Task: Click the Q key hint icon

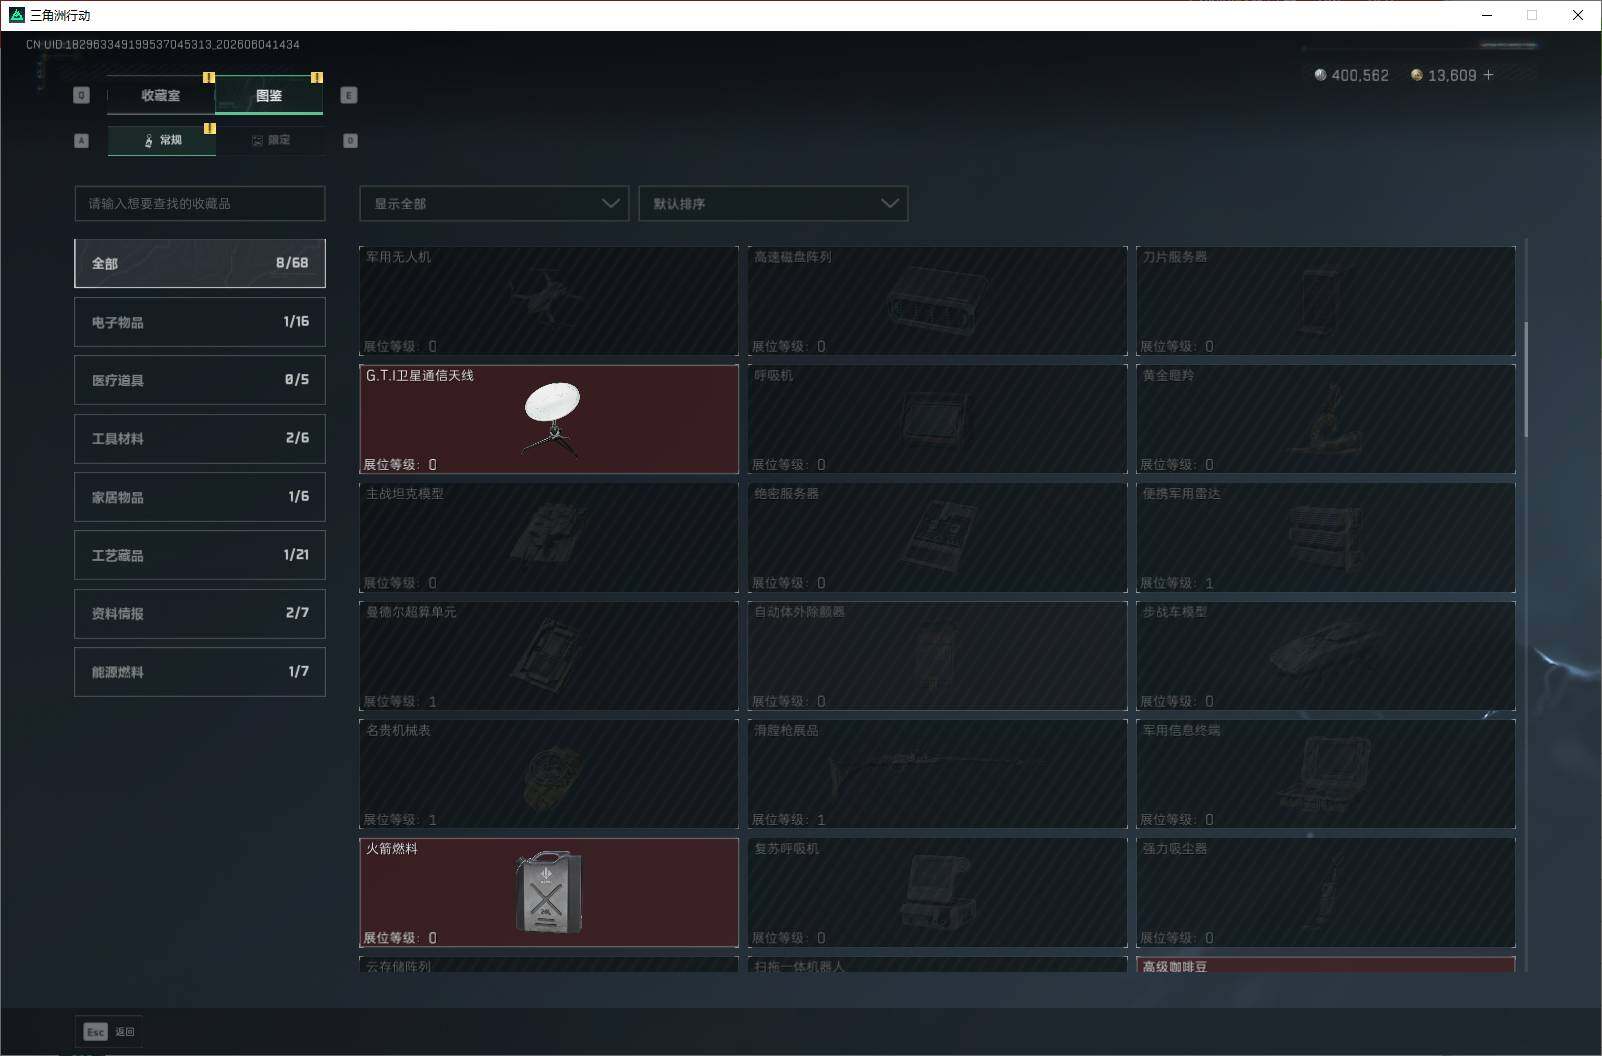Action: tap(82, 95)
